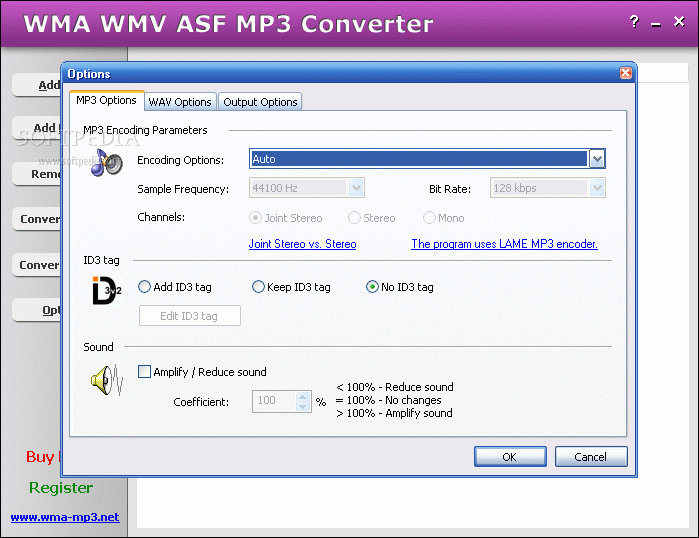Click the first Add button in main window

[x=37, y=85]
